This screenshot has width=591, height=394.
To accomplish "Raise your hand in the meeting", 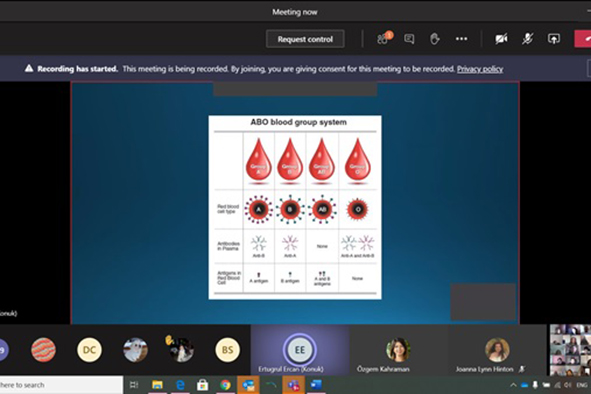I will click(435, 39).
